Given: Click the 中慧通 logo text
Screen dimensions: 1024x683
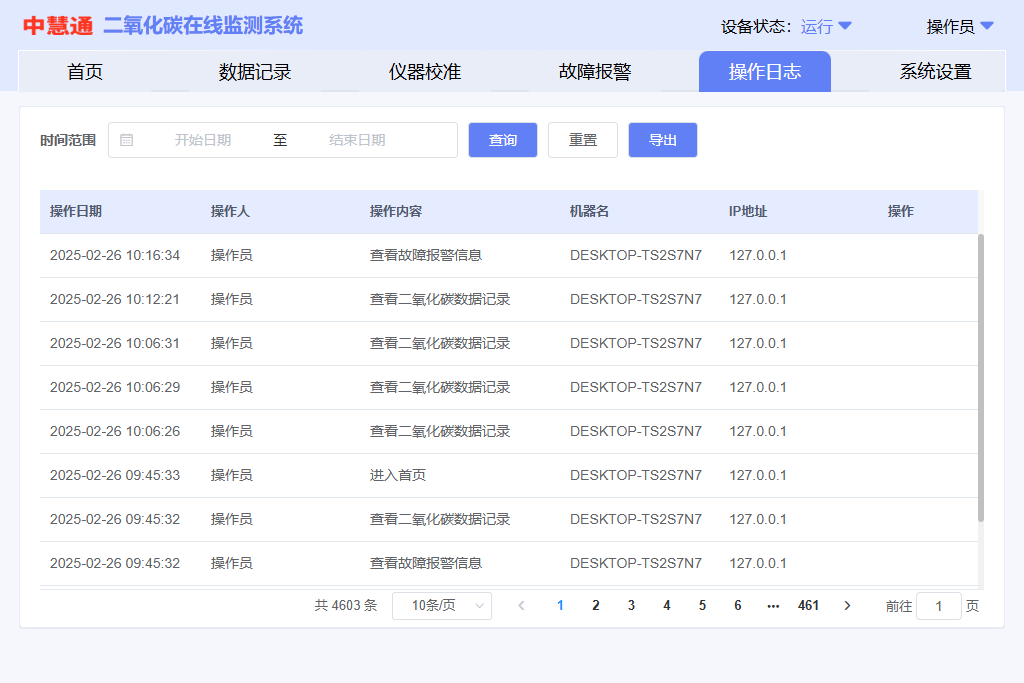Looking at the screenshot, I should tap(58, 26).
